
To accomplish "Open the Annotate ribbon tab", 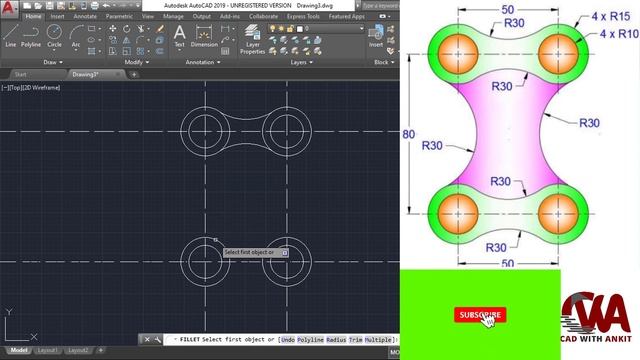I will (85, 16).
